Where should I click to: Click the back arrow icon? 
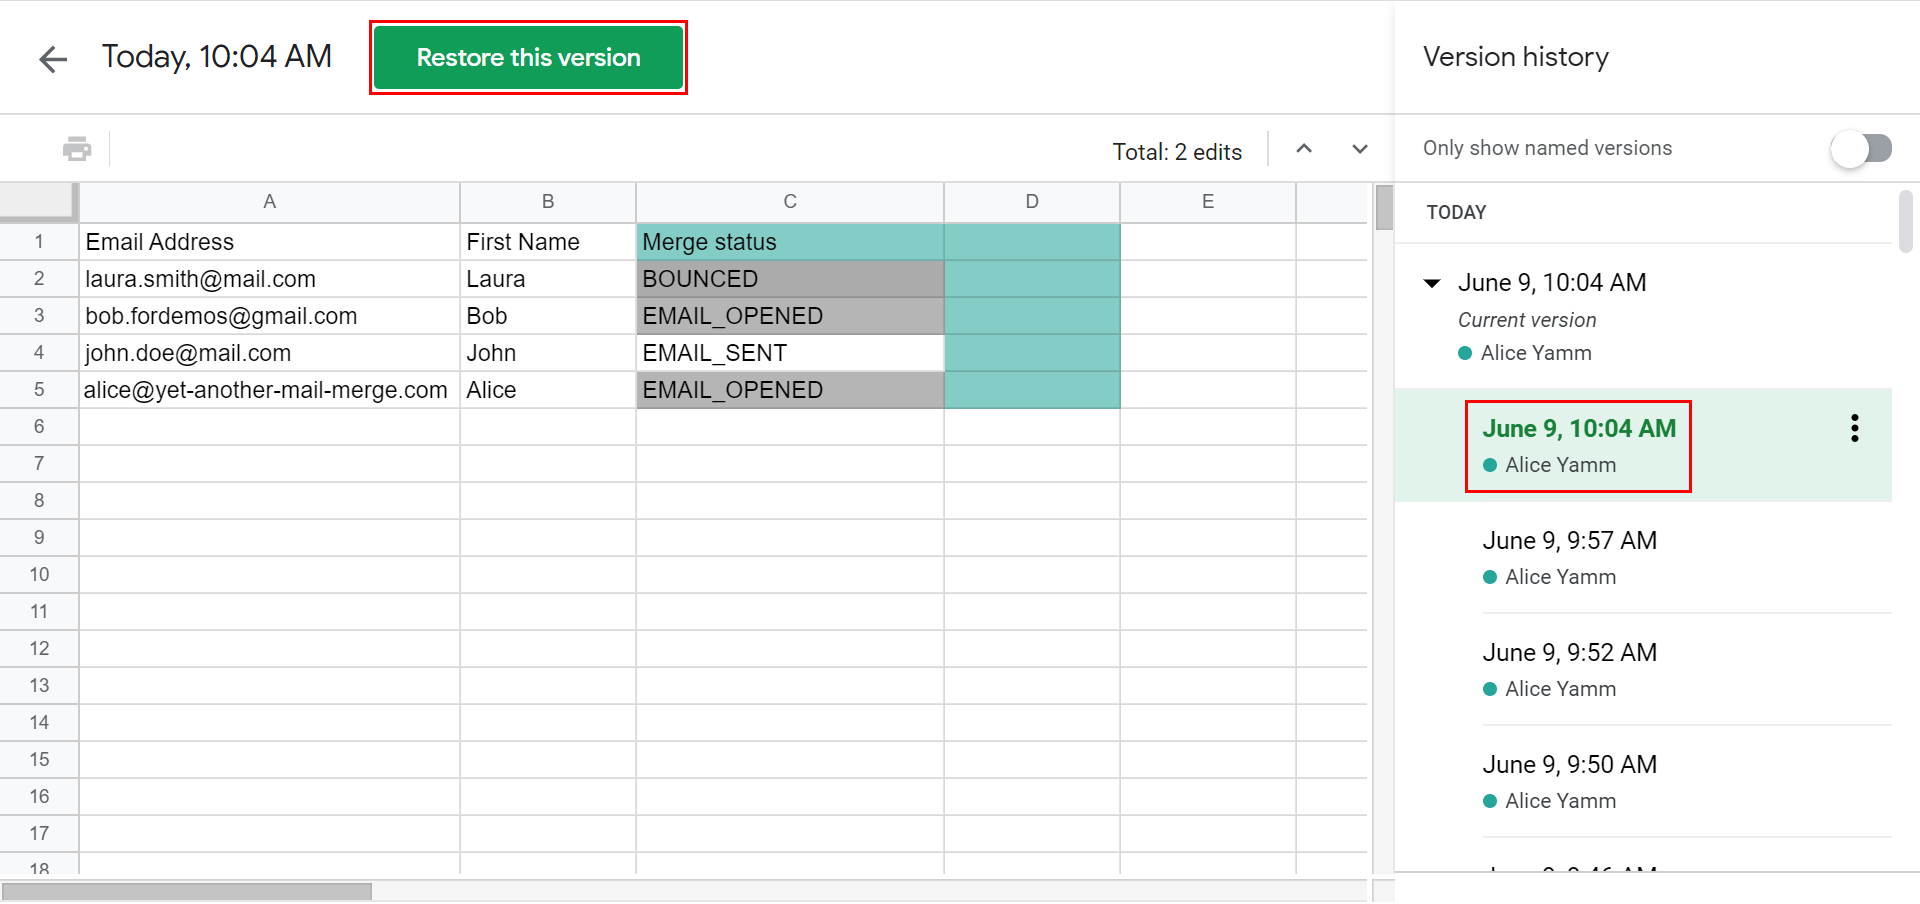coord(53,59)
